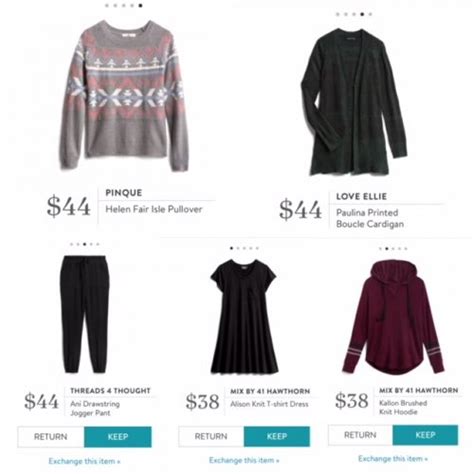
Task: Open the Paulina Boucle Cardigan photo
Action: pyautogui.click(x=354, y=102)
